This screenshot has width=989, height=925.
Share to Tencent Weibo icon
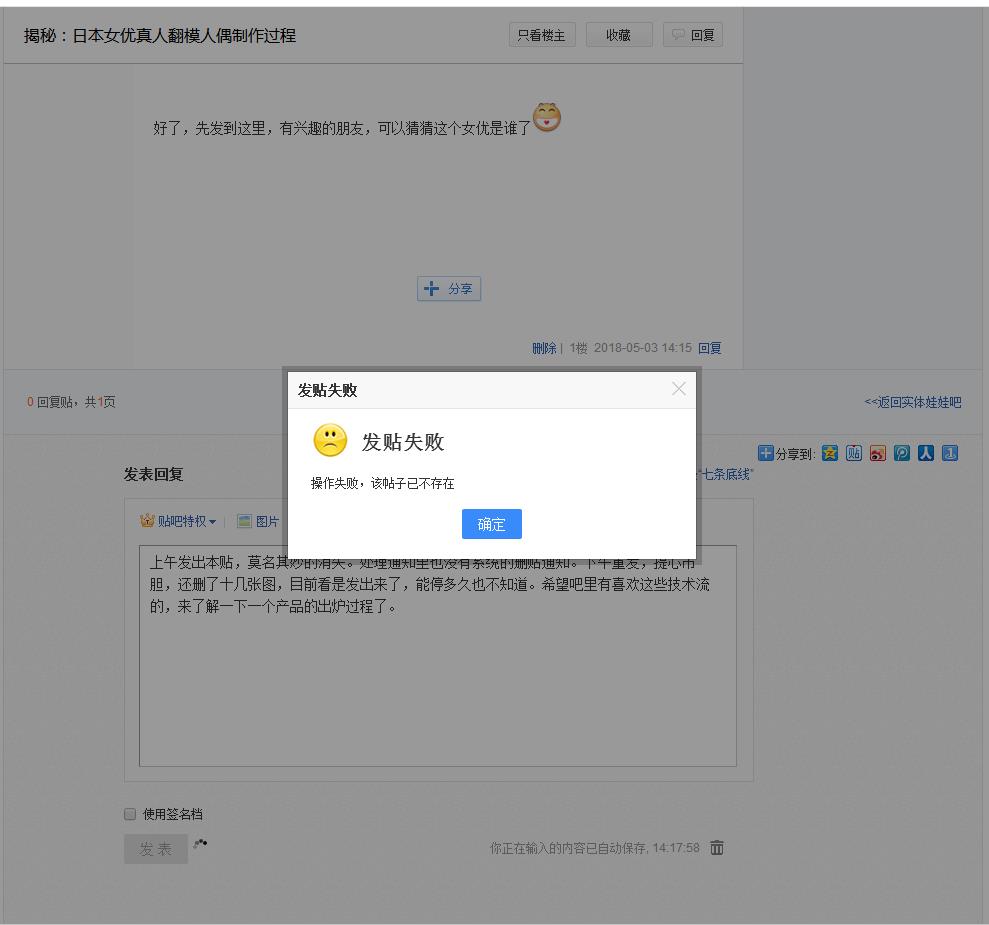[902, 453]
